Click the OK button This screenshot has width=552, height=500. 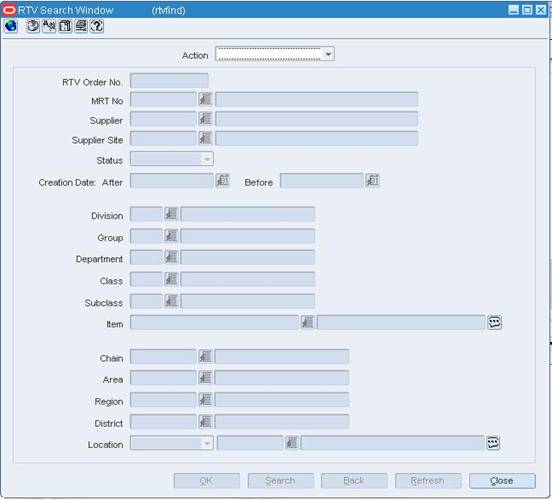point(207,481)
